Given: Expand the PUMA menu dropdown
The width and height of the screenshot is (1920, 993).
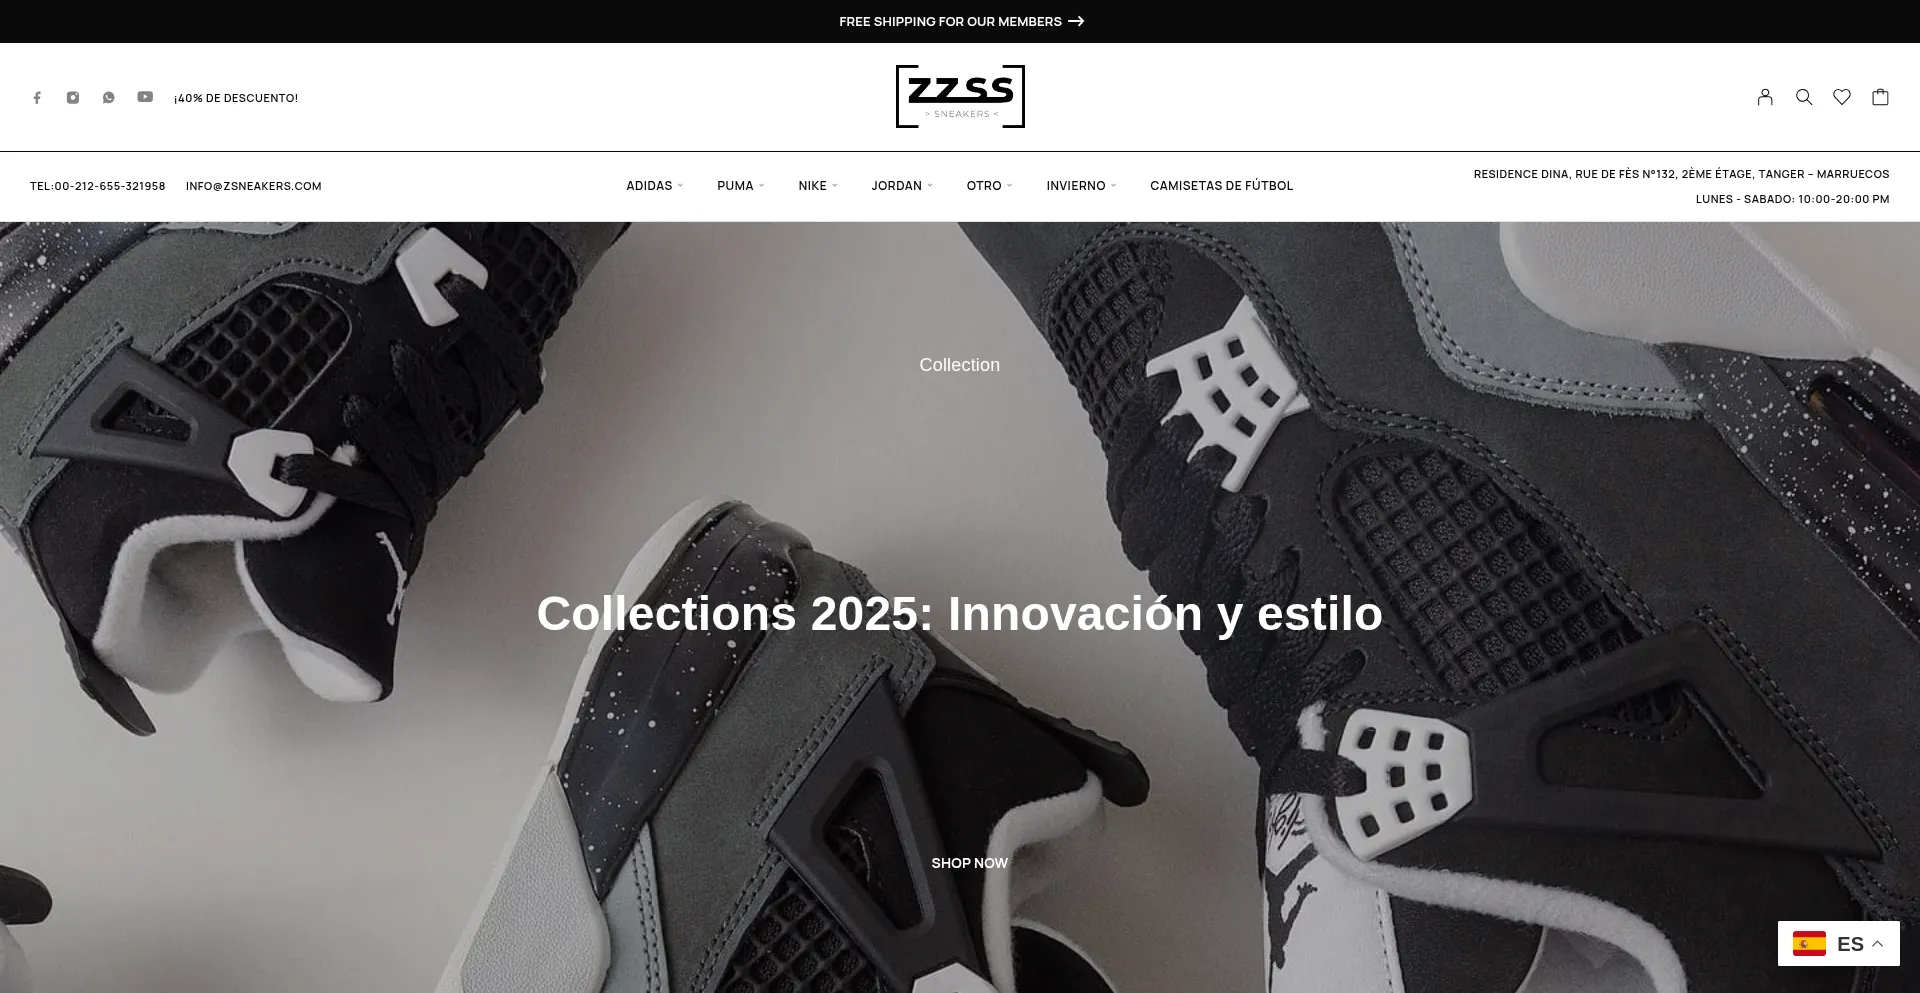Looking at the screenshot, I should (741, 186).
